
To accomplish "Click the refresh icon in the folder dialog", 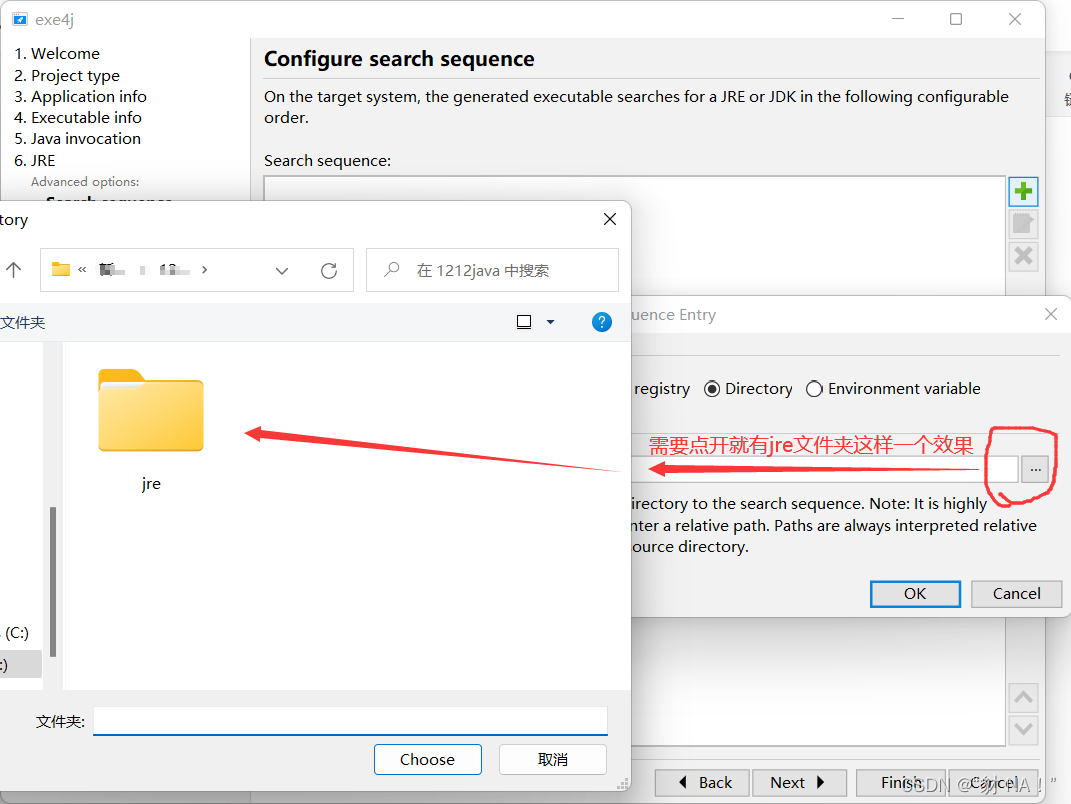I will point(330,270).
